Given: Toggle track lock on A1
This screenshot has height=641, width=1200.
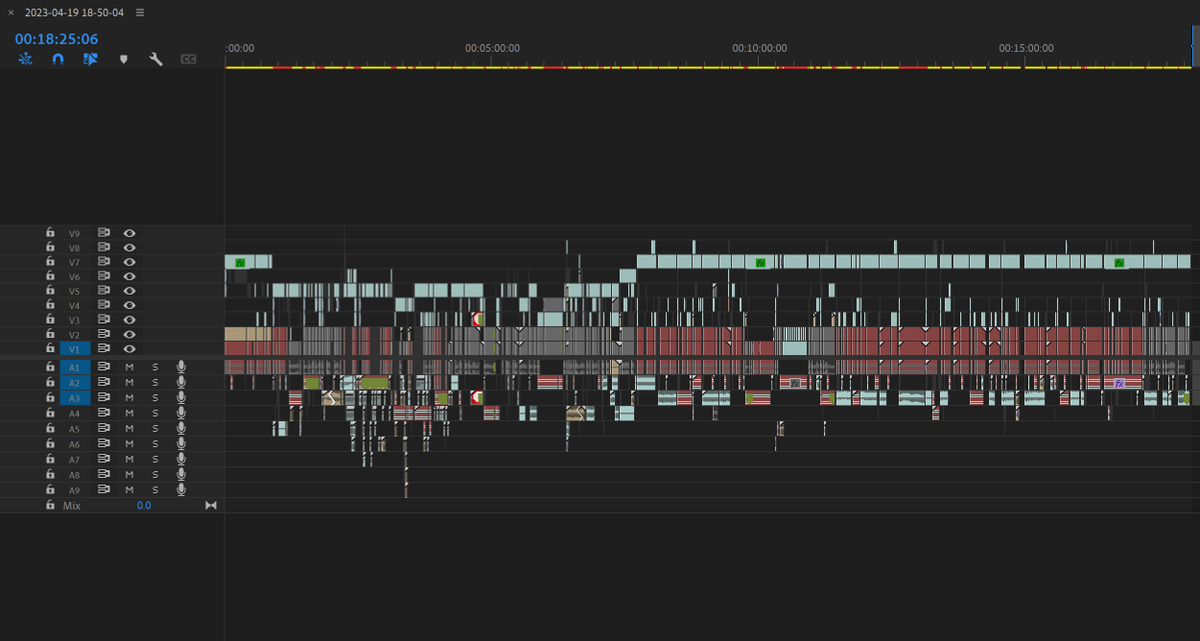Looking at the screenshot, I should click(x=50, y=367).
